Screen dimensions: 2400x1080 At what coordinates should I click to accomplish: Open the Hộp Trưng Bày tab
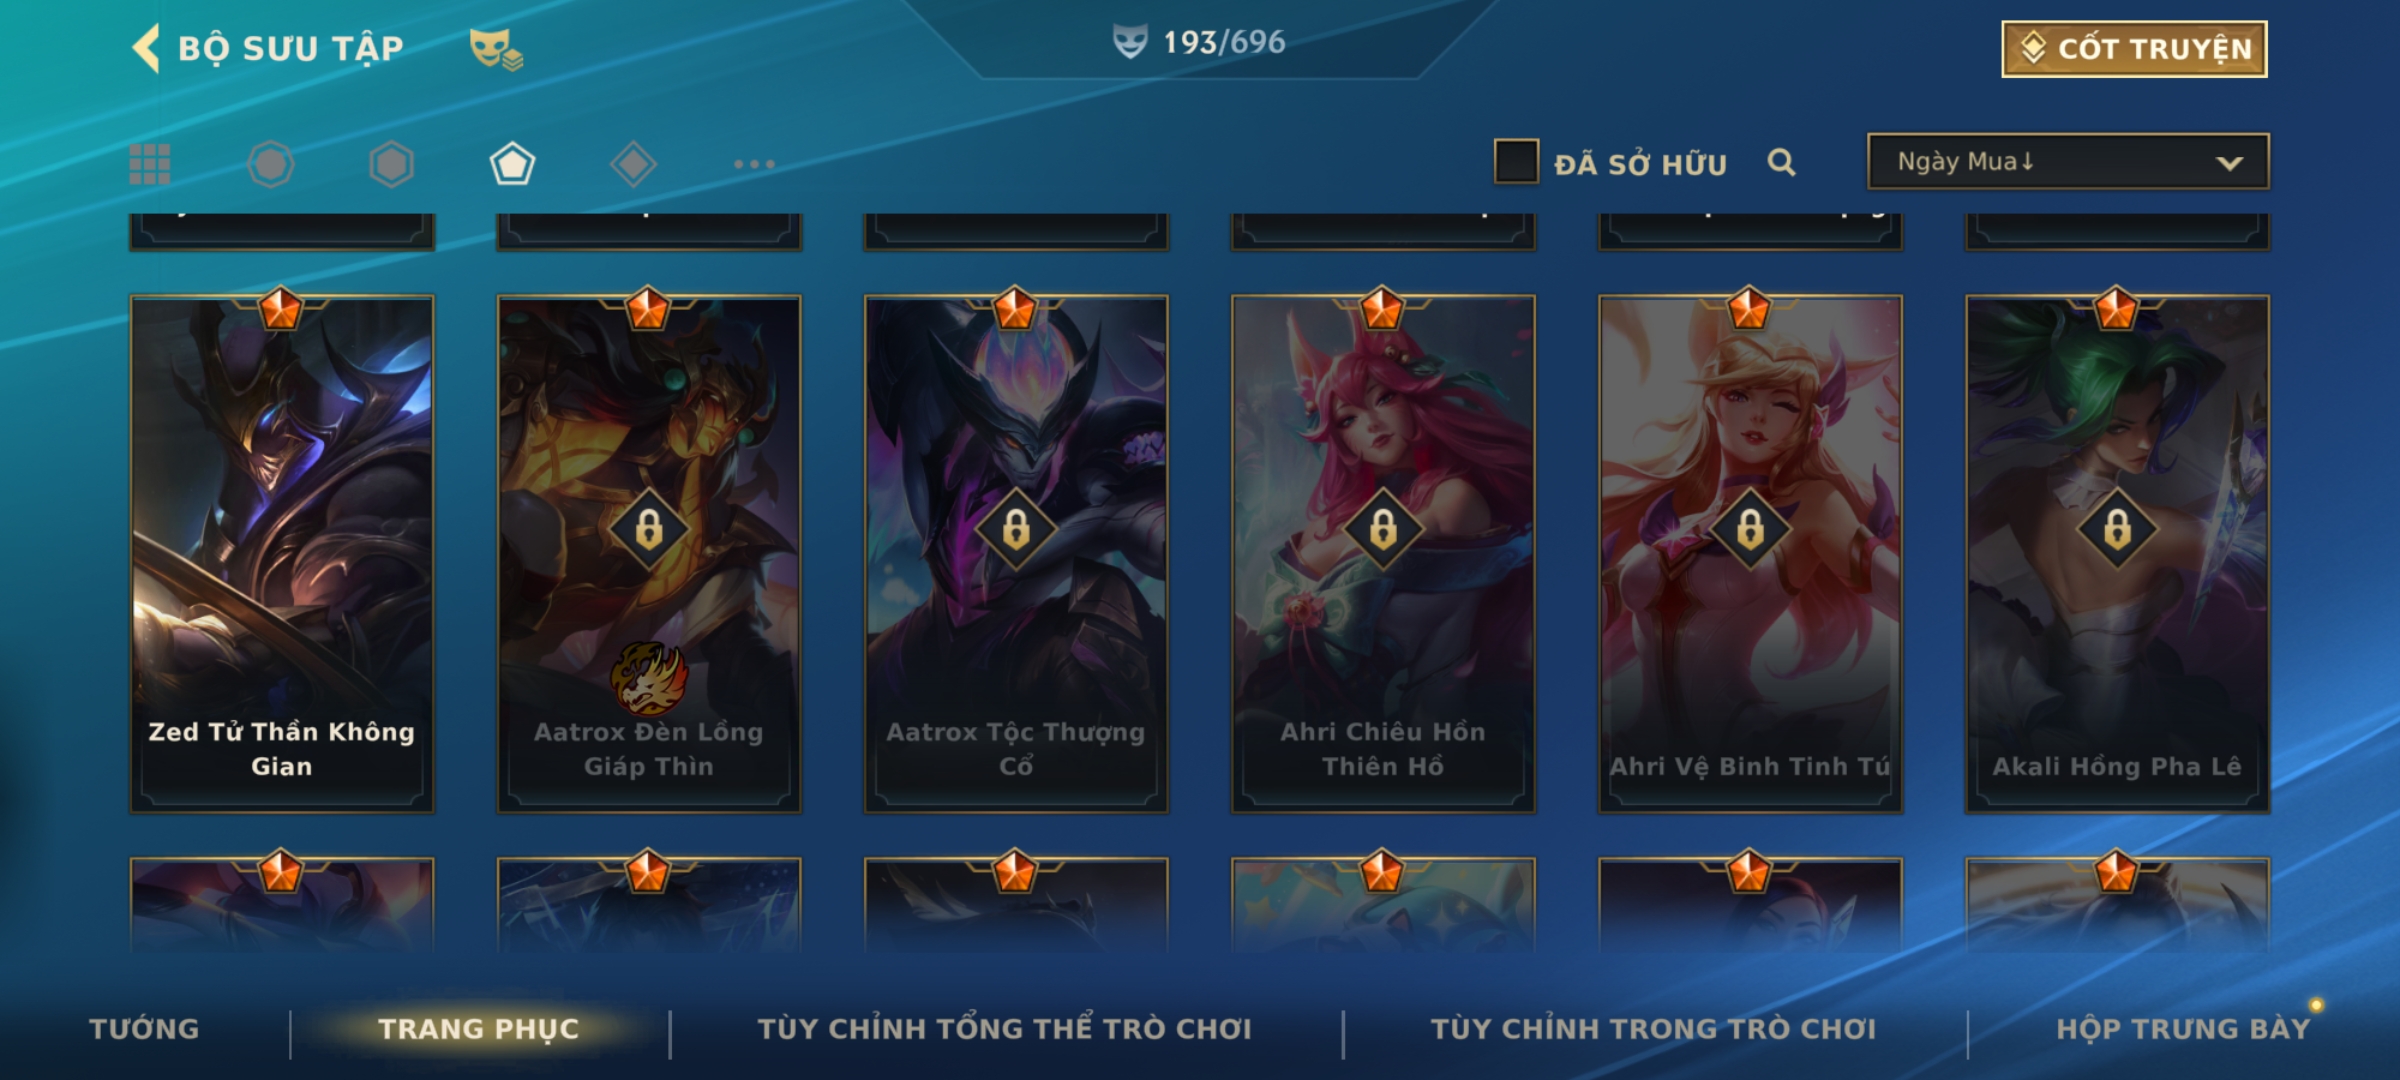click(x=2183, y=1029)
